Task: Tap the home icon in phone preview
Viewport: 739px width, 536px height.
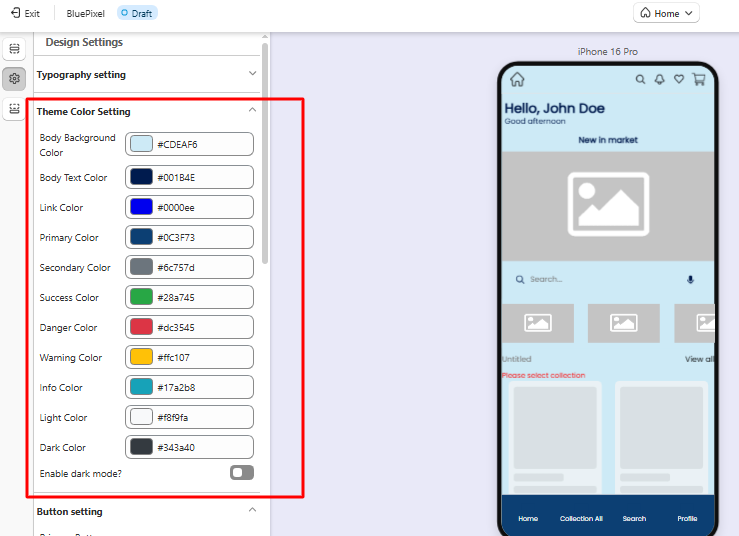Action: tap(517, 80)
